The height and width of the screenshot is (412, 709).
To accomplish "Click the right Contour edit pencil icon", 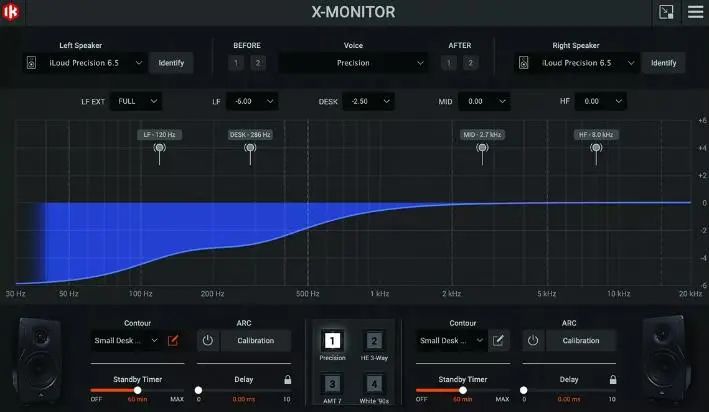I will pos(498,341).
